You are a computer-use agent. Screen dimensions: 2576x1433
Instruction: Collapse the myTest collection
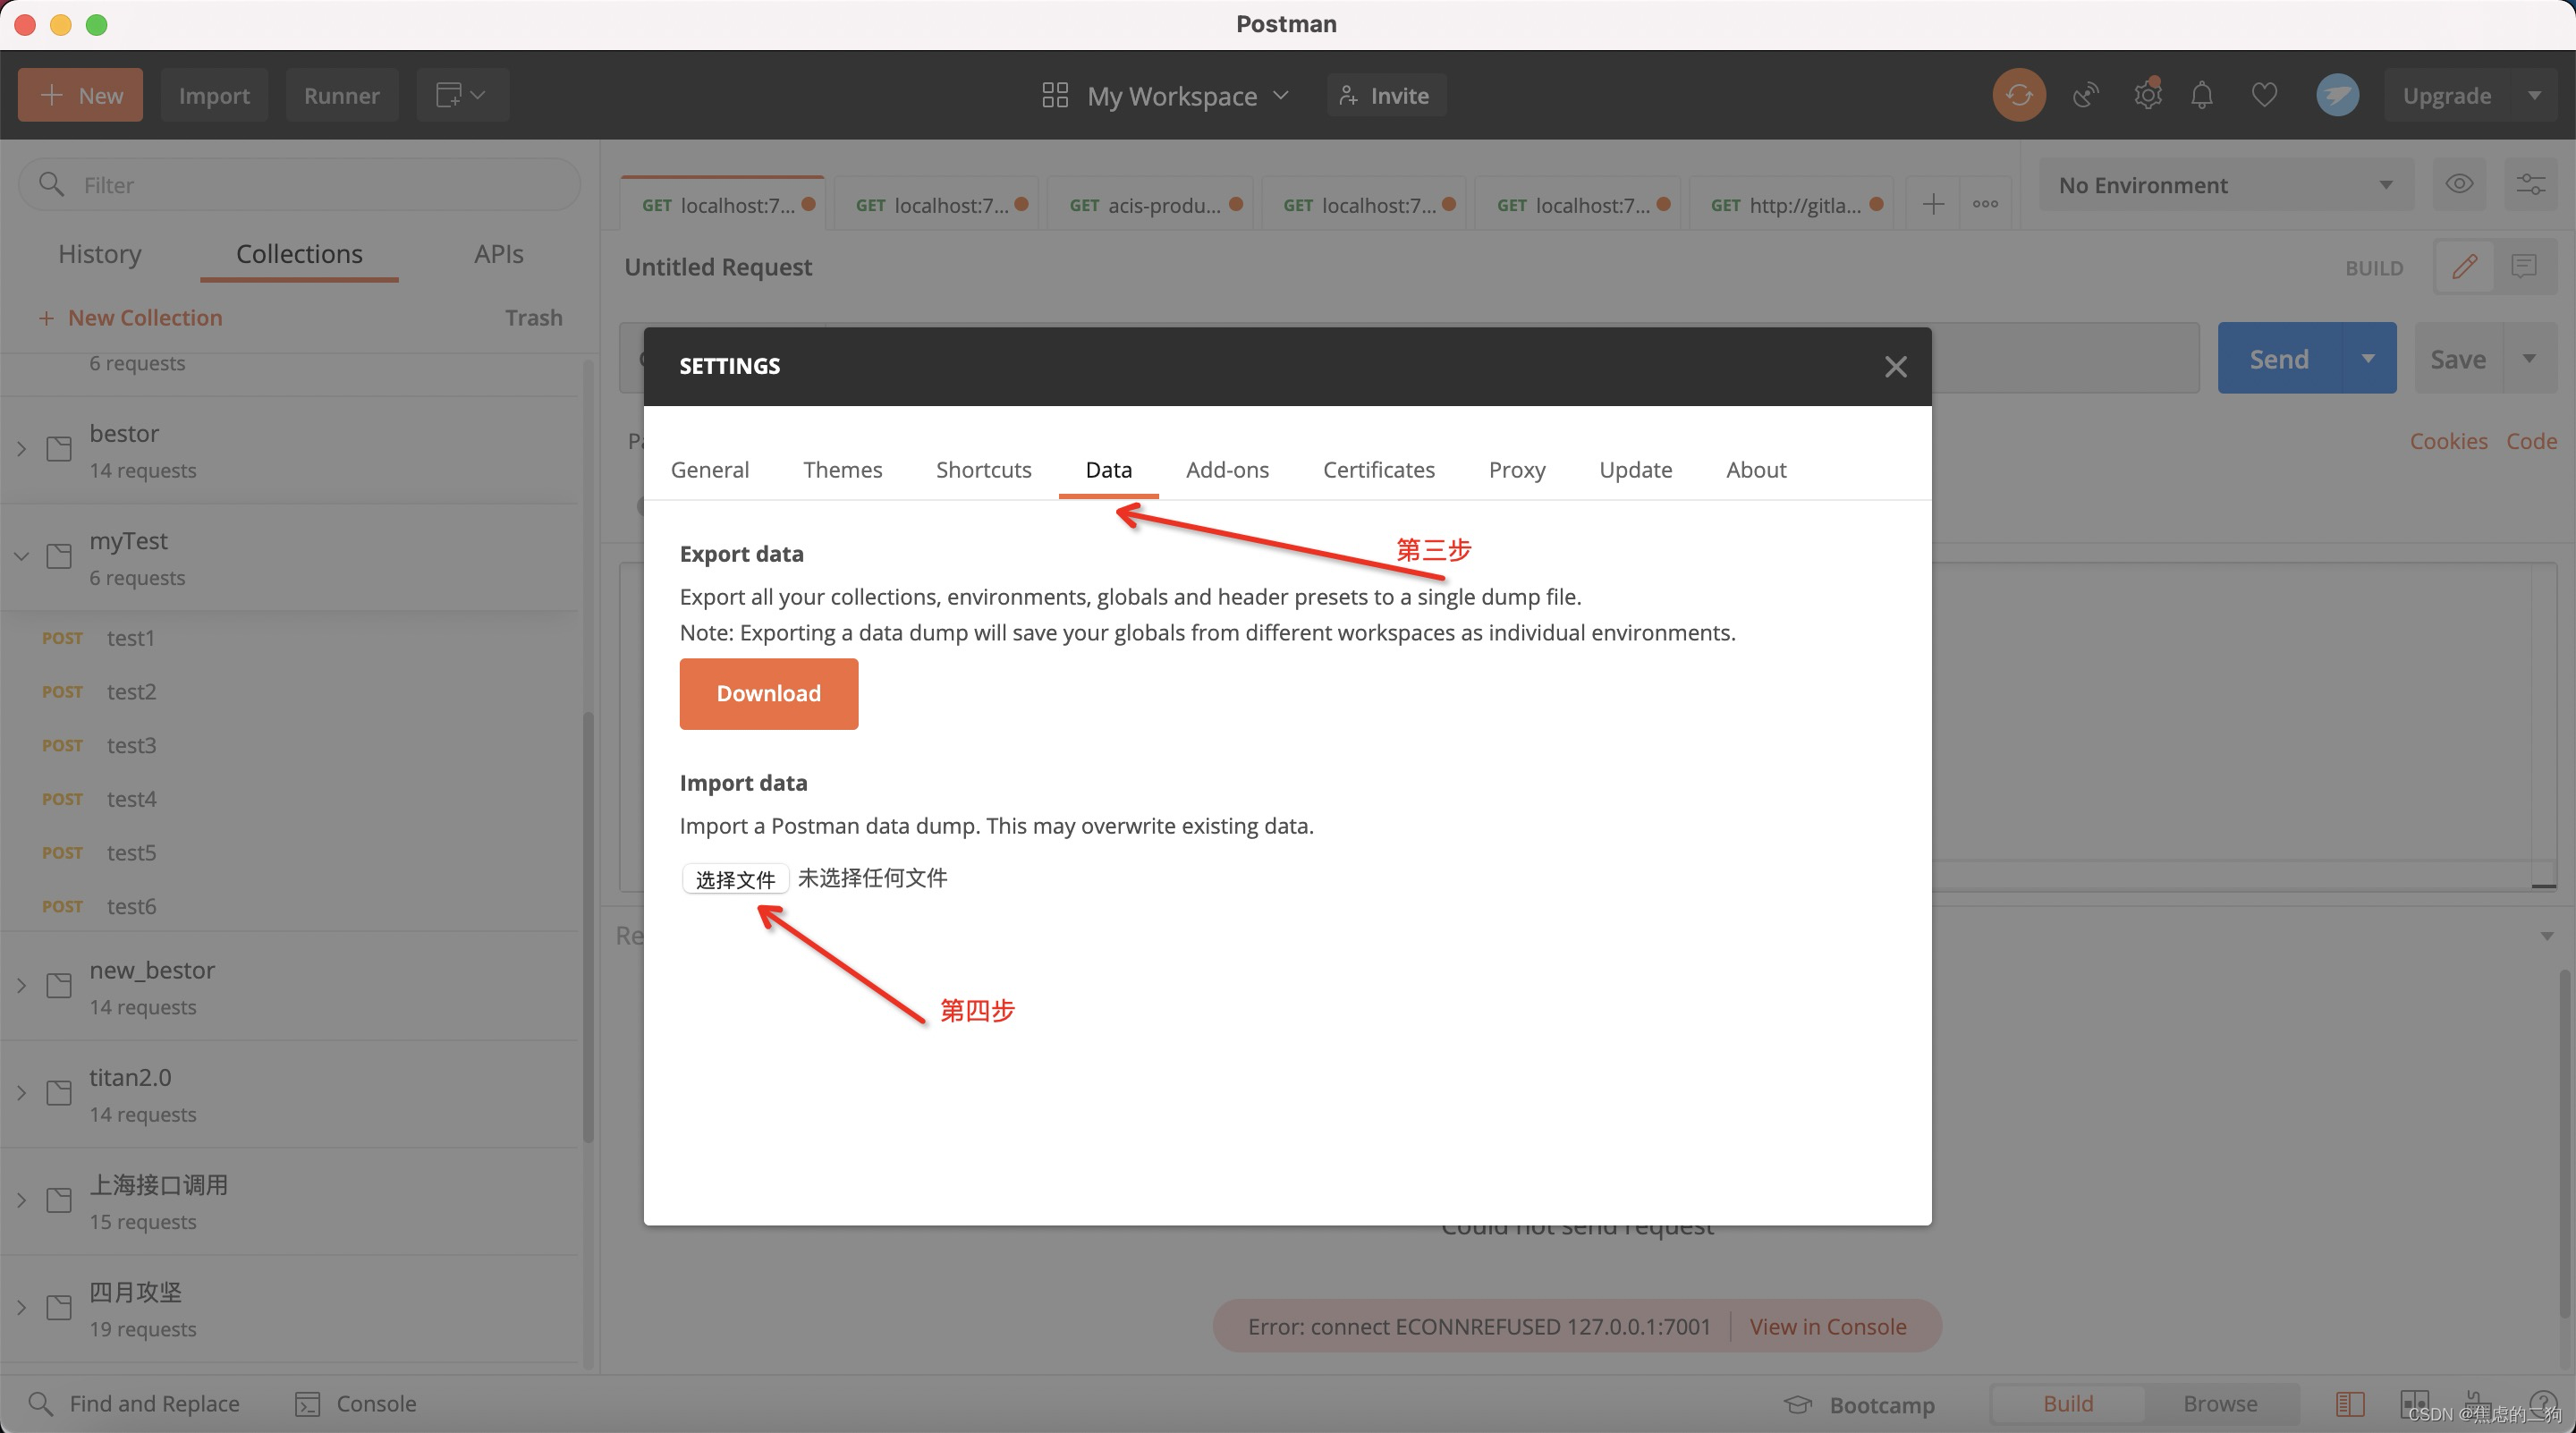[22, 556]
